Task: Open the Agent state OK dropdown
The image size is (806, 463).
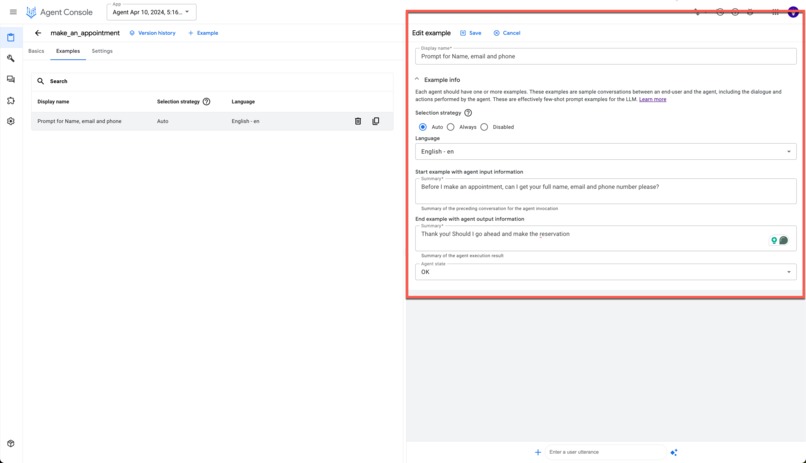Action: (606, 272)
